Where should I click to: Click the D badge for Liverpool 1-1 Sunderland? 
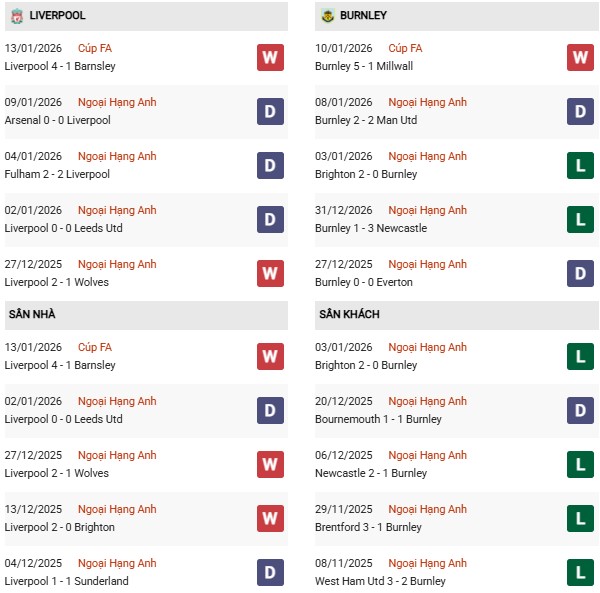pos(270,572)
